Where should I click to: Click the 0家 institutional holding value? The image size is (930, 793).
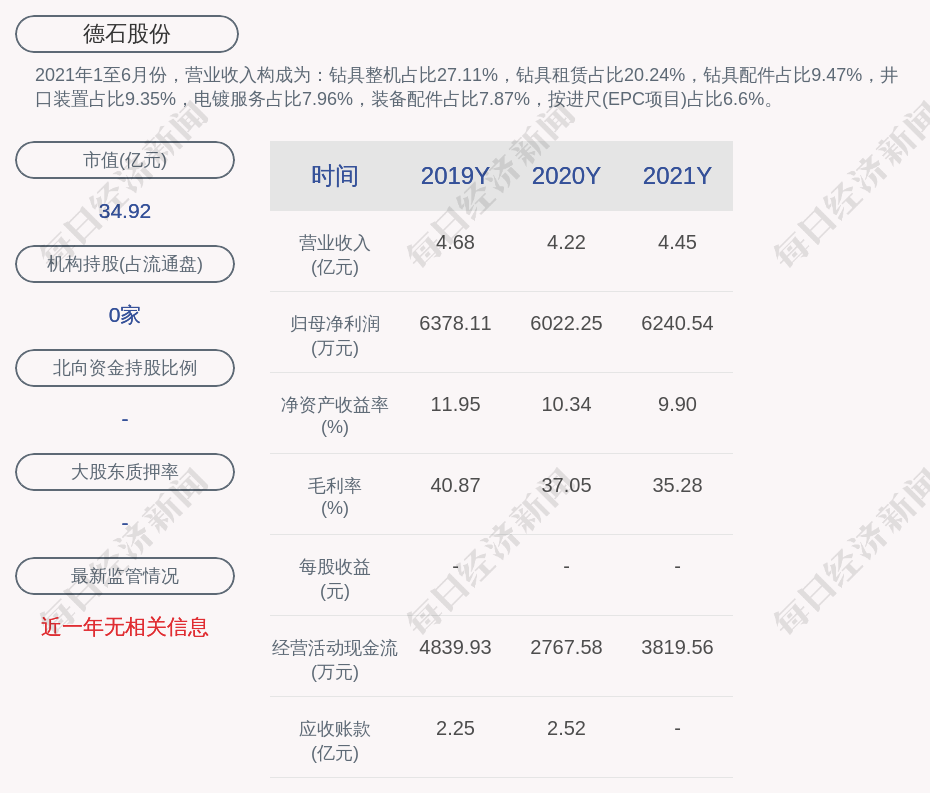click(125, 315)
